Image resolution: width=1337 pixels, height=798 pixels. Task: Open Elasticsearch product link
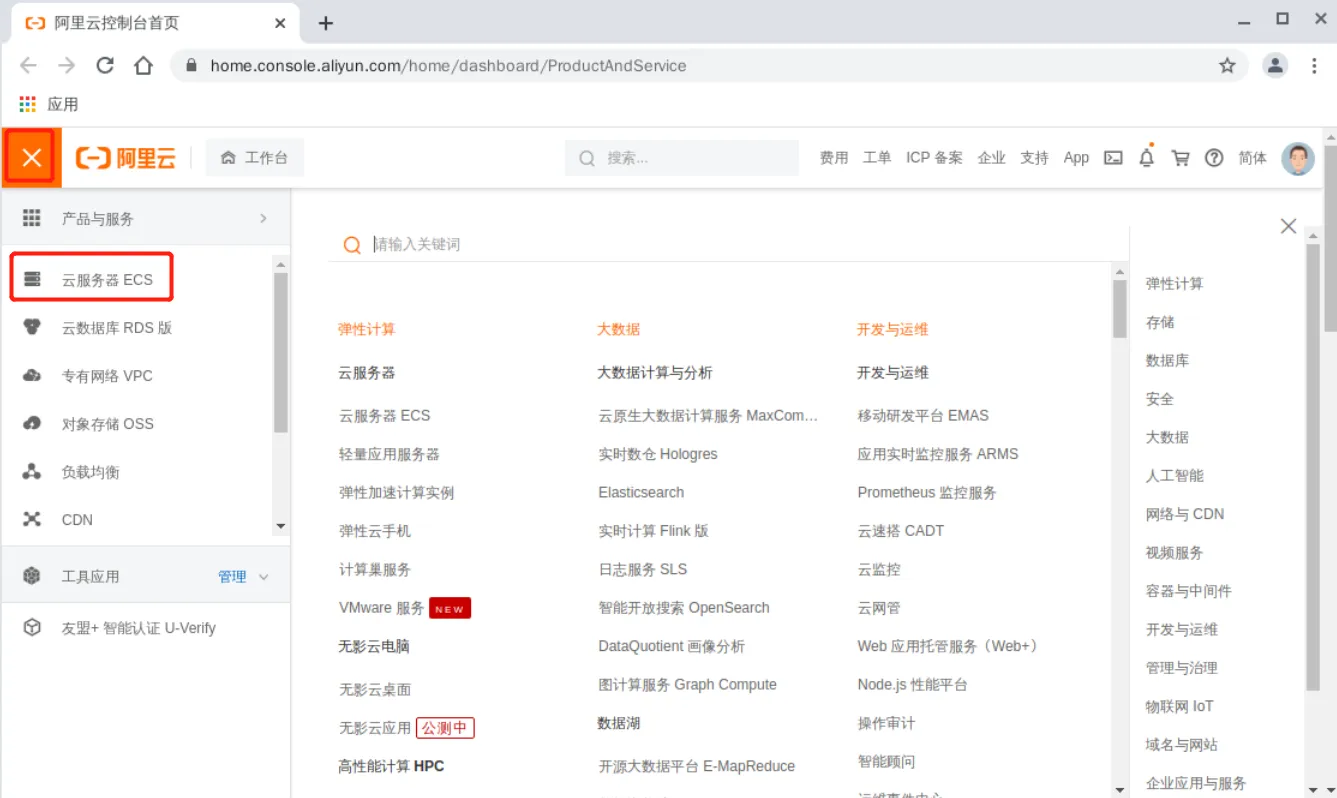641,492
